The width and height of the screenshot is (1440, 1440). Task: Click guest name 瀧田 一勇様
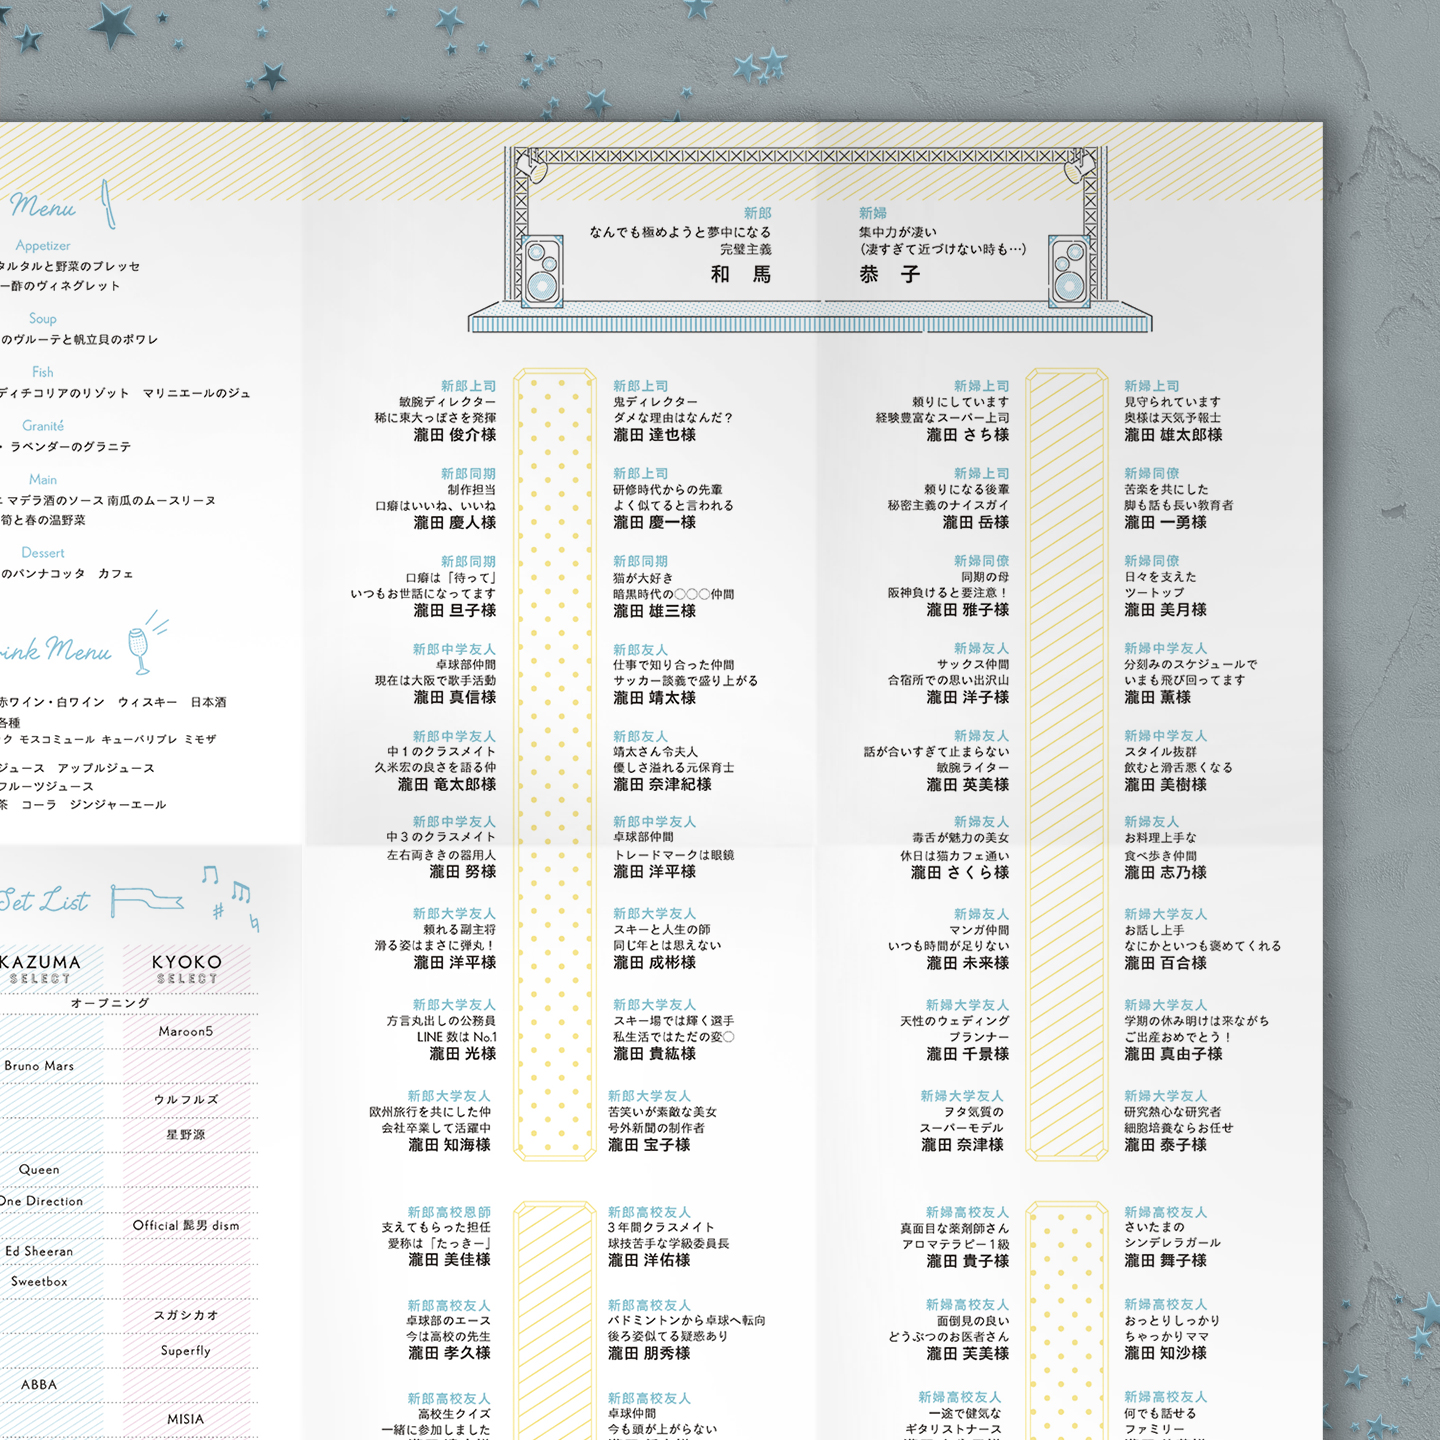click(x=1166, y=522)
